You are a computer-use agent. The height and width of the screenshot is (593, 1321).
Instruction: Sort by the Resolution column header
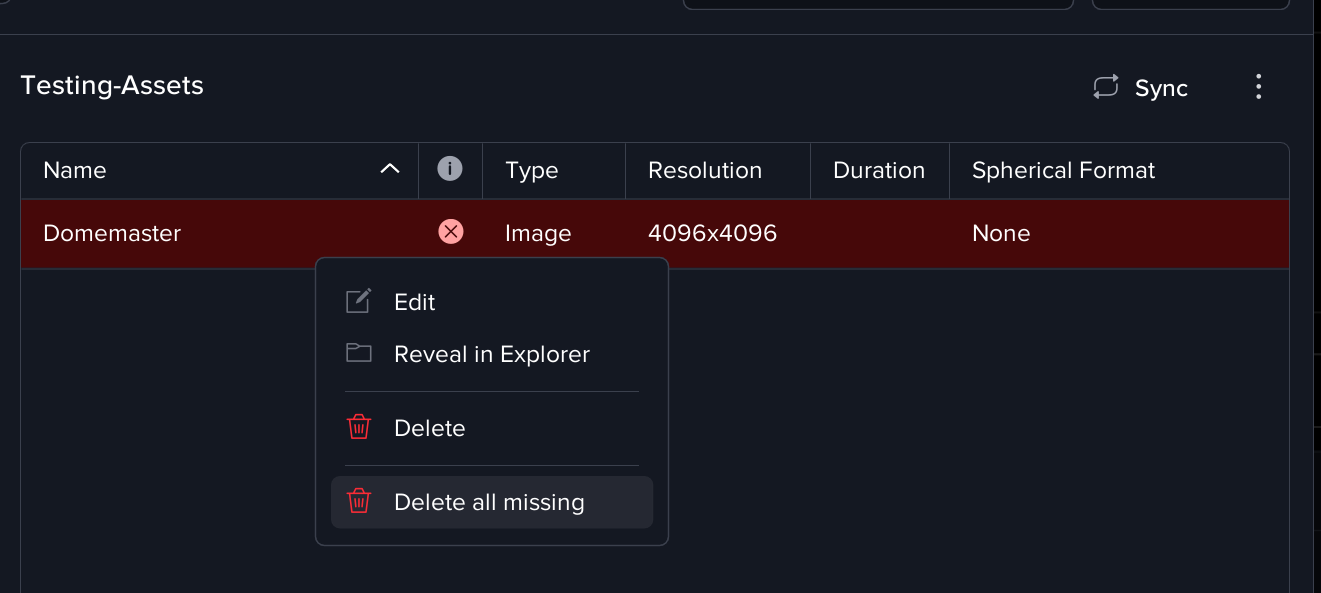coord(704,171)
